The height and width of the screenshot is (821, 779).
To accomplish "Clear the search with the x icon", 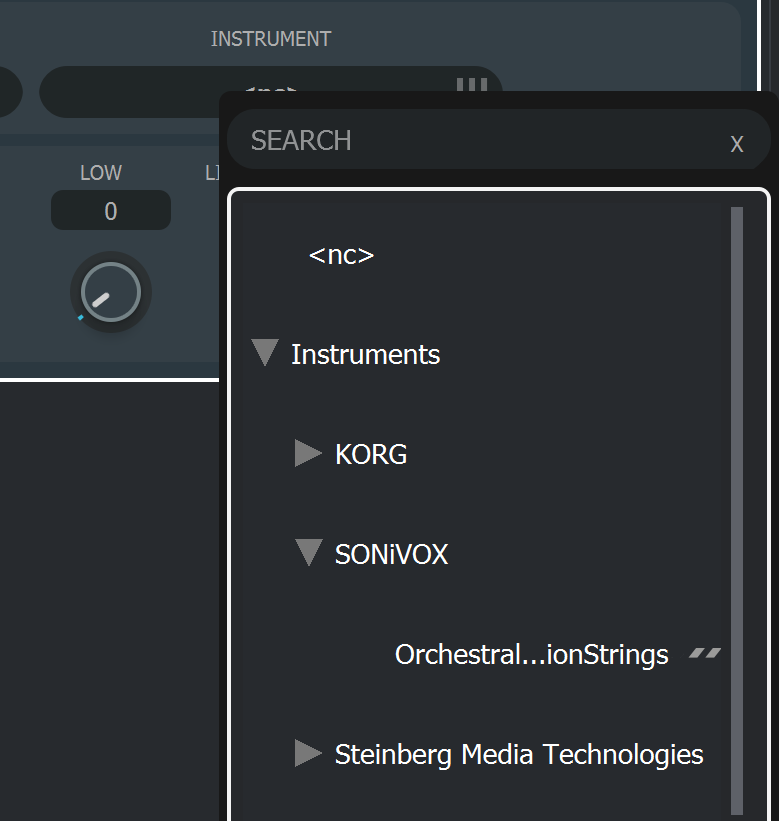I will coord(737,143).
